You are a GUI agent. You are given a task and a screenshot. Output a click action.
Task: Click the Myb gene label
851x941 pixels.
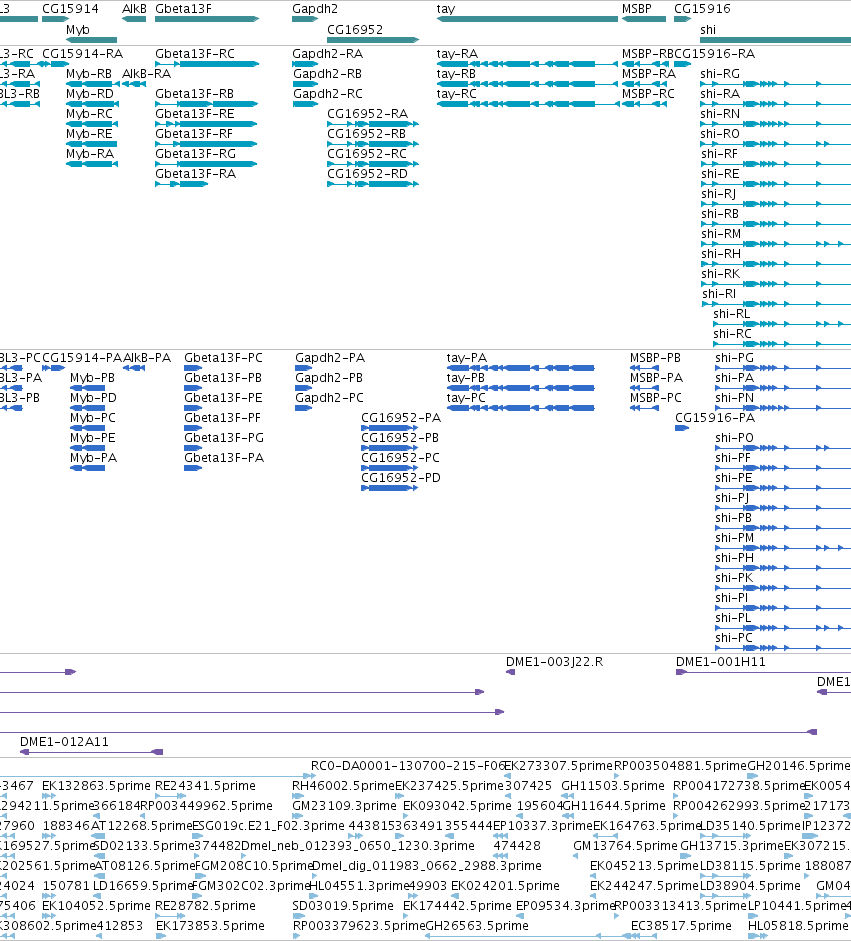78,29
